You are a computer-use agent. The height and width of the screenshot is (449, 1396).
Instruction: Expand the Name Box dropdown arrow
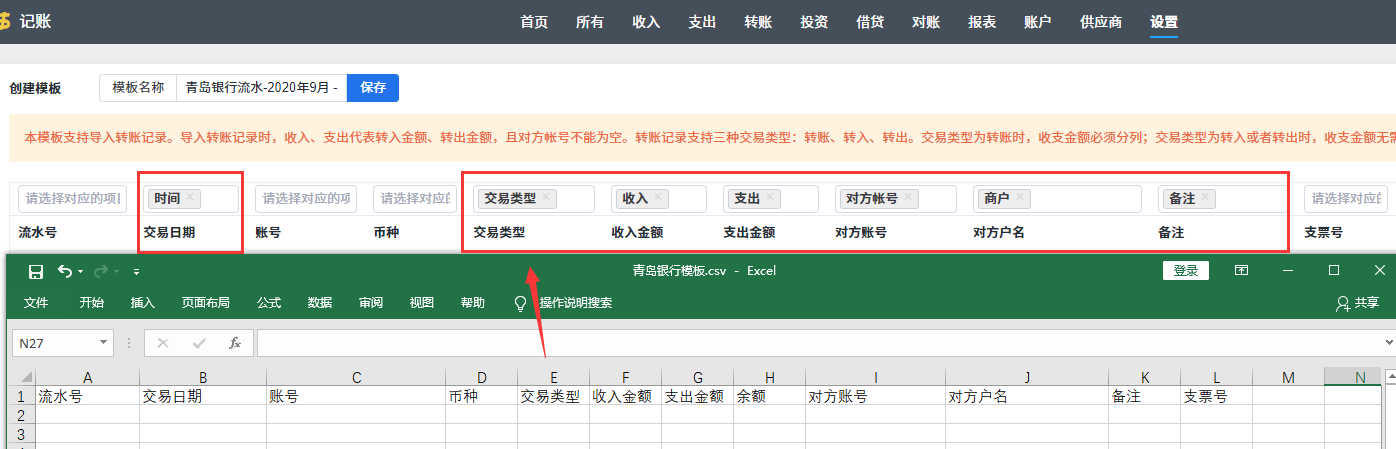click(103, 343)
